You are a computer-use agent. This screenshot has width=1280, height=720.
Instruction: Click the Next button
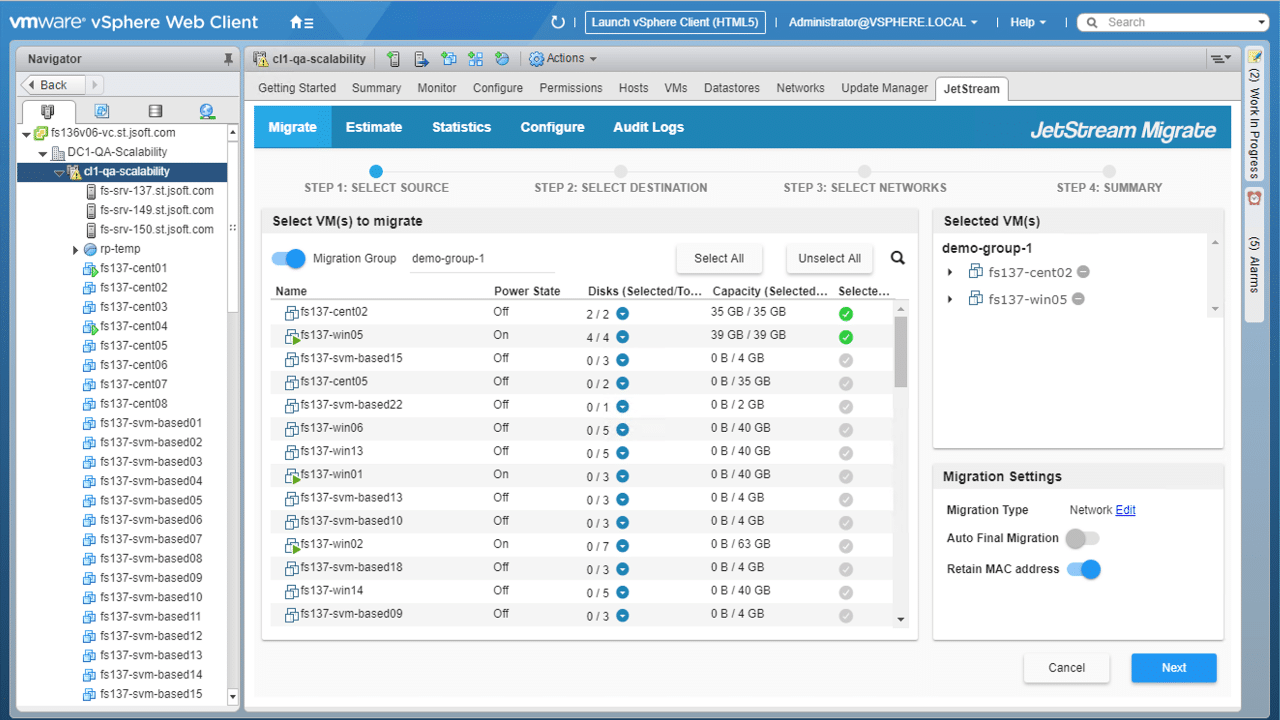pyautogui.click(x=1174, y=668)
